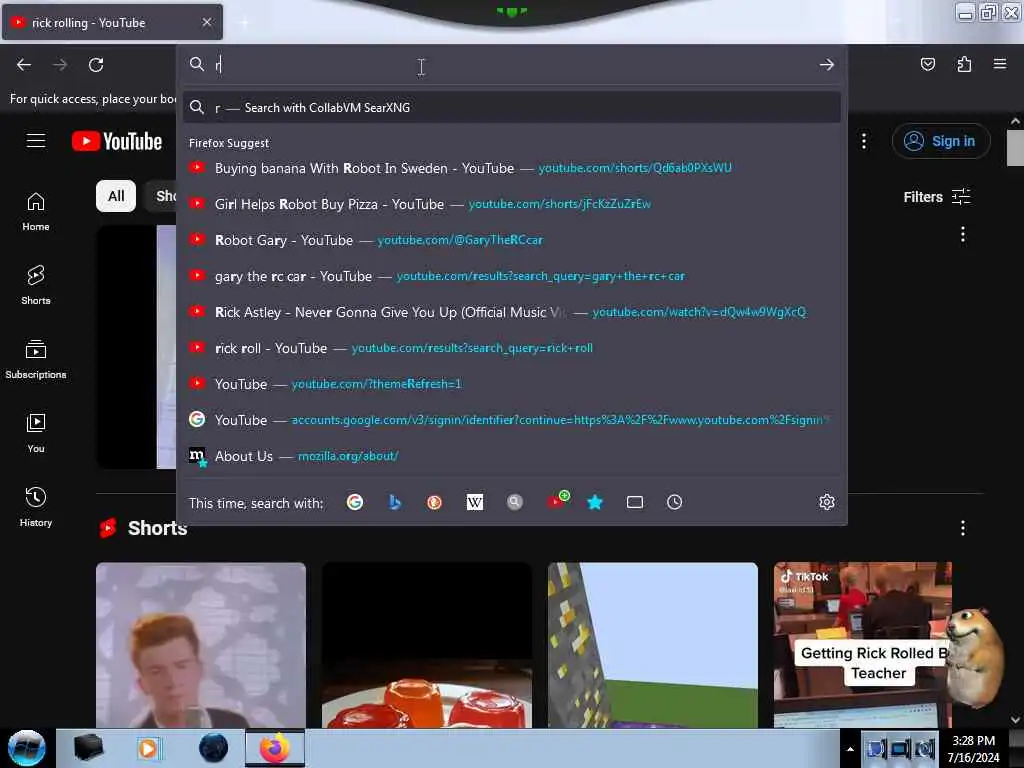The height and width of the screenshot is (768, 1024).
Task: Open You in the YouTube sidebar
Action: coord(36,433)
